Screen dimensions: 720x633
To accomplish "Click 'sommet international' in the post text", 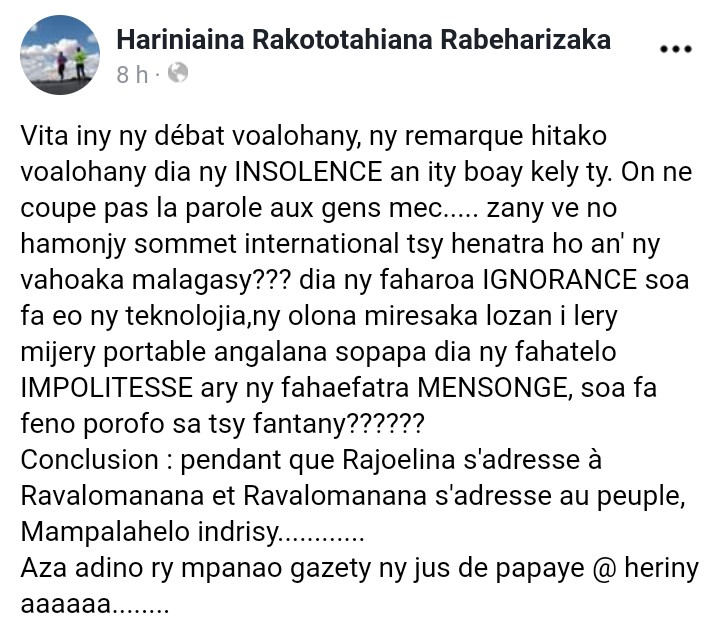I will click(x=266, y=244).
